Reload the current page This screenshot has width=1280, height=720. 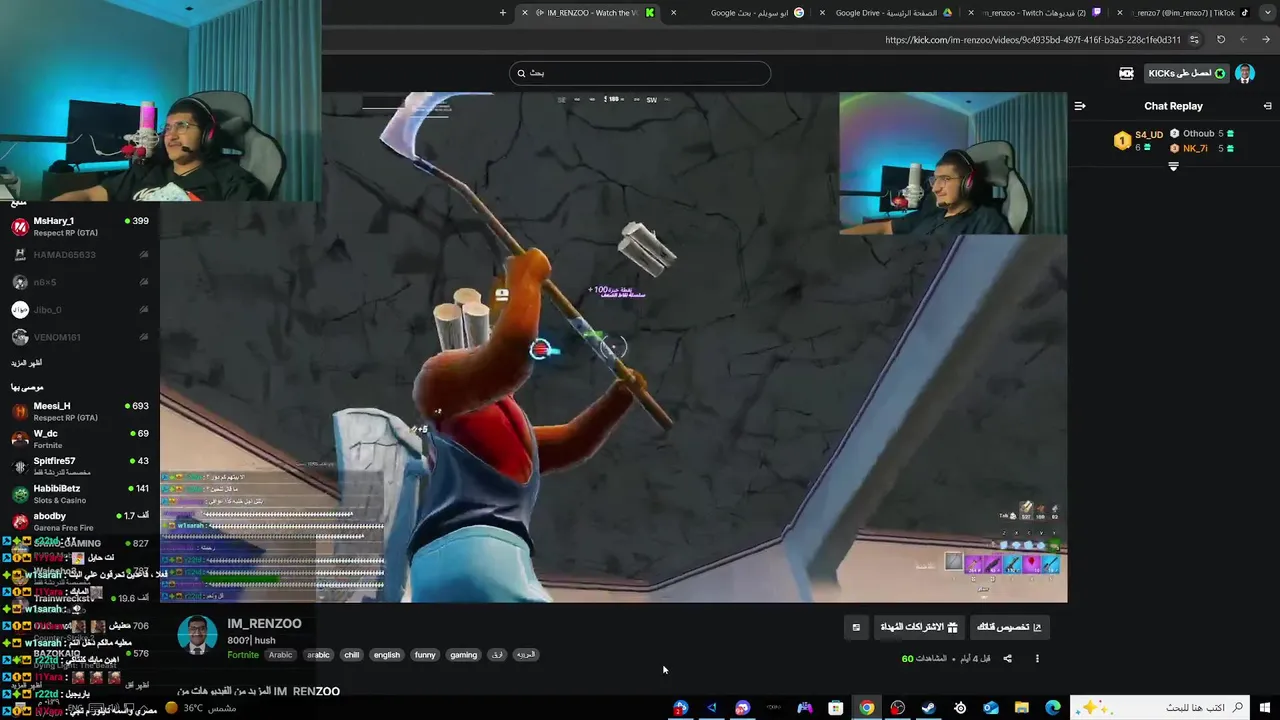point(1221,40)
